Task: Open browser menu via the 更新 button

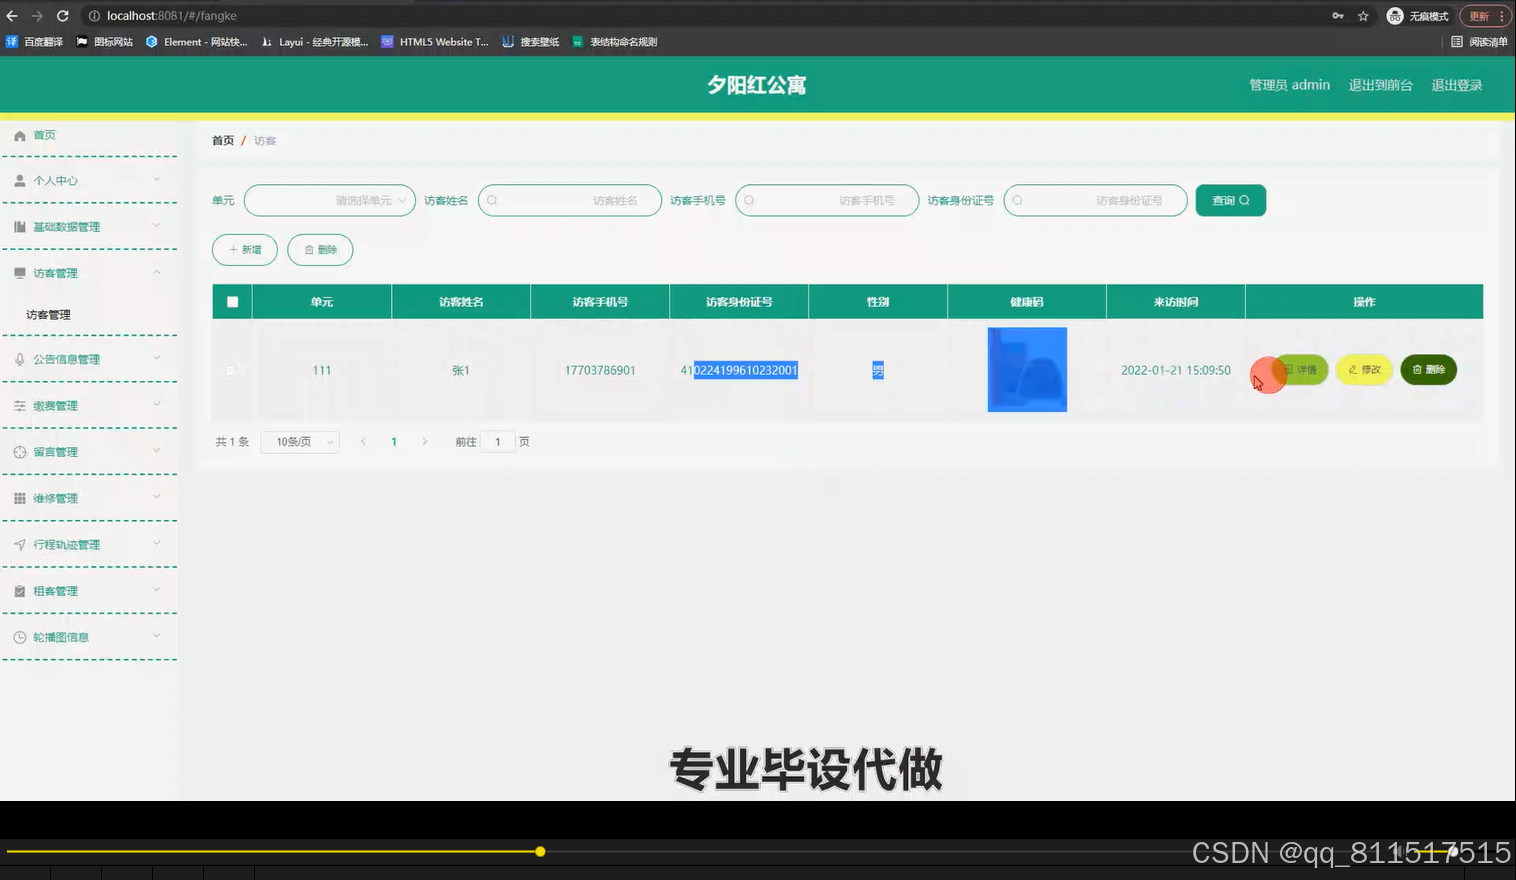Action: pos(1487,16)
